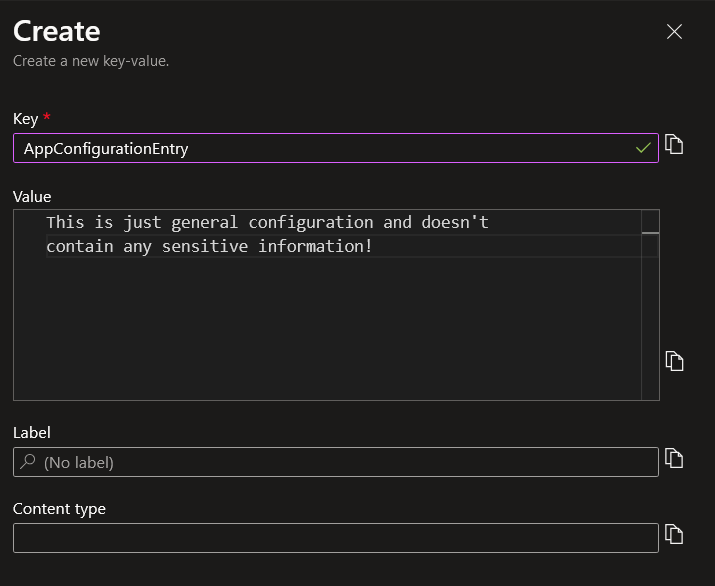The width and height of the screenshot is (715, 586).
Task: Click the Content type caption
Action: point(59,509)
